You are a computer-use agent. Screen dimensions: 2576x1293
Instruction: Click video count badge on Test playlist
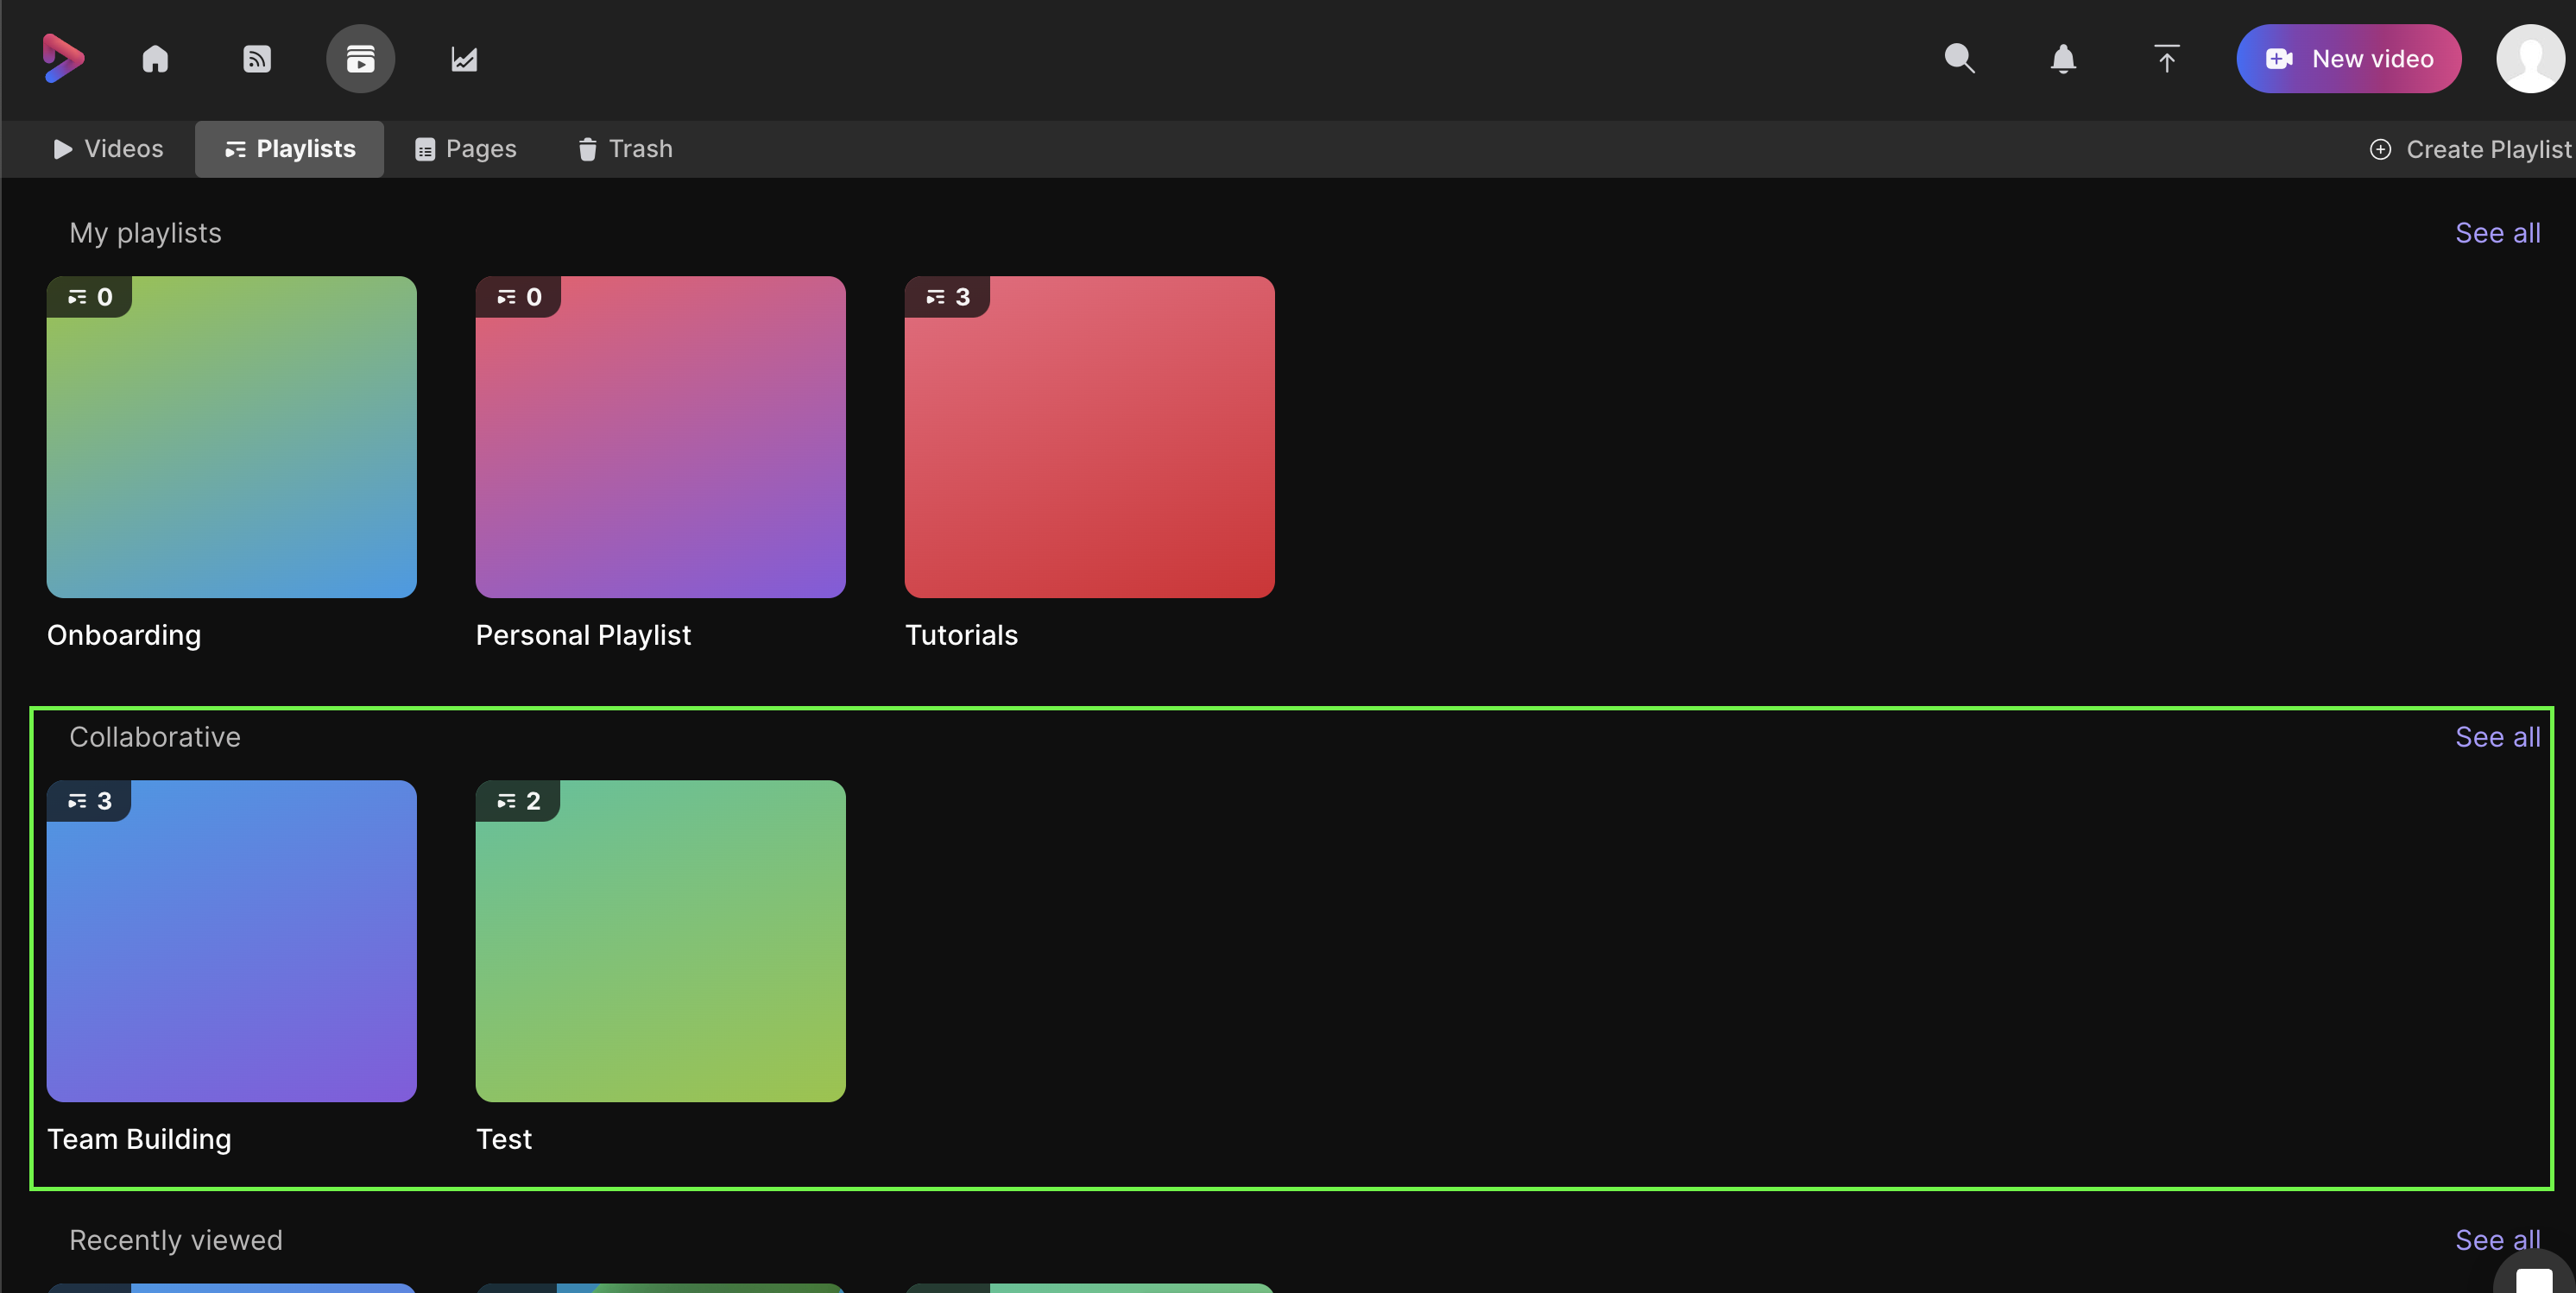coord(518,801)
